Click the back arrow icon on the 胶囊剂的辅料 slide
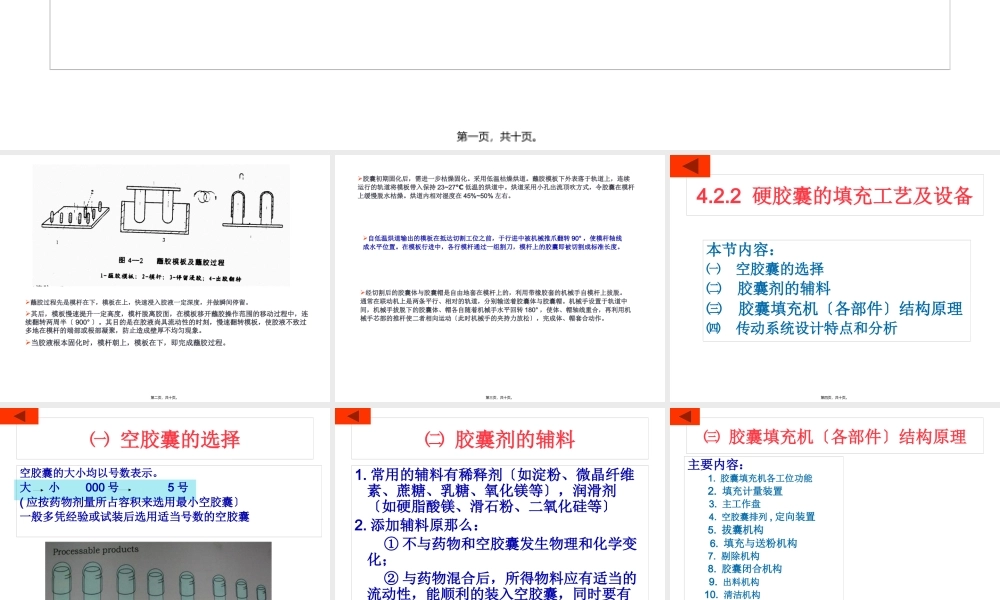 [x=354, y=415]
